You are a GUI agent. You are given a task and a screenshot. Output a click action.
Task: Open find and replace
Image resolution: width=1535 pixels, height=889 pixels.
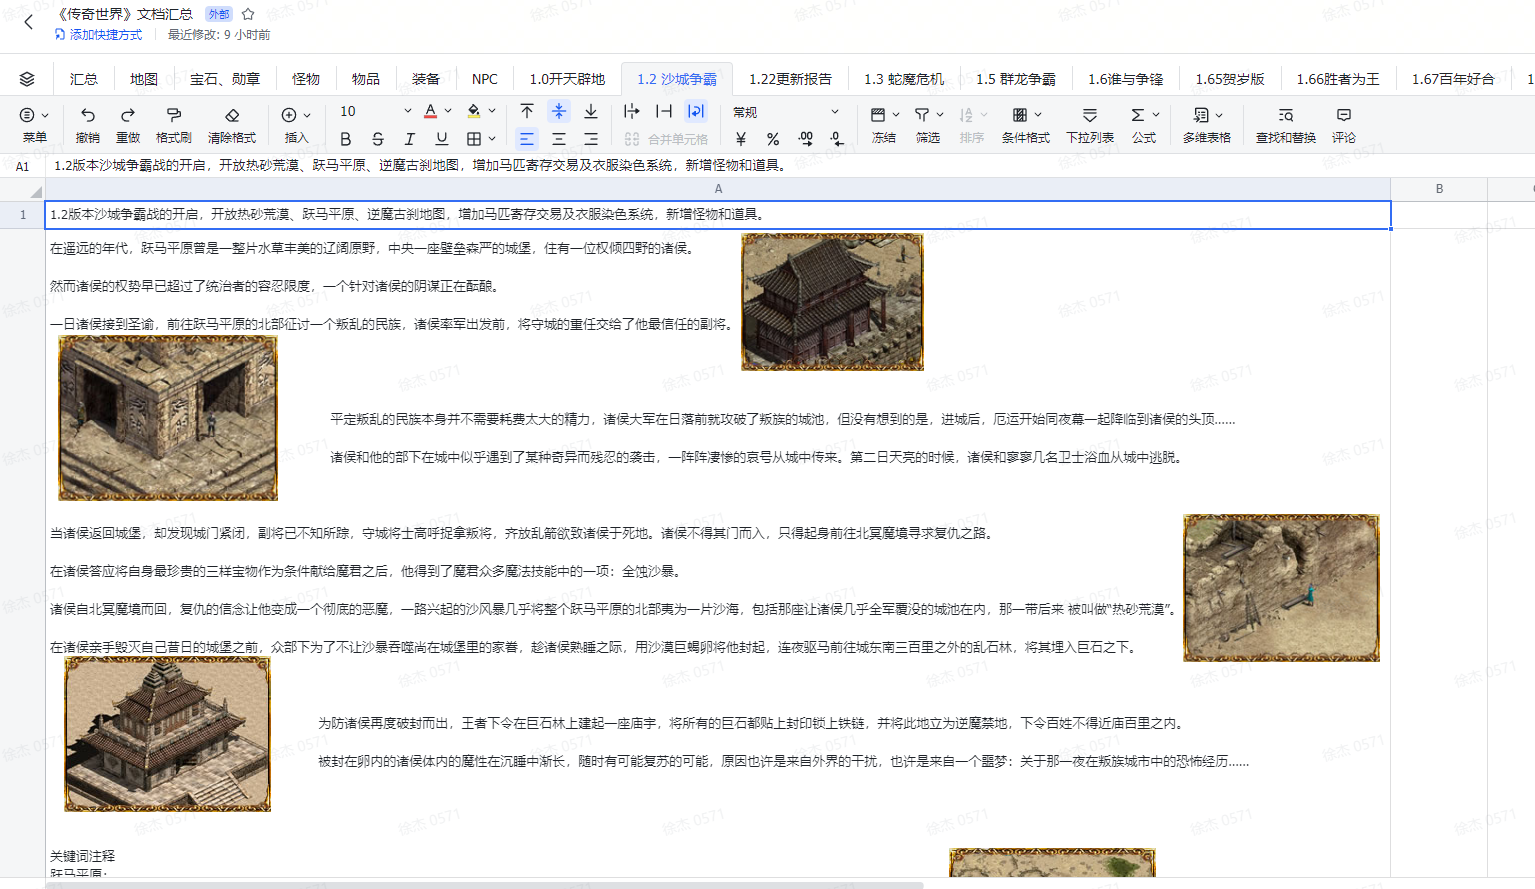(x=1286, y=125)
